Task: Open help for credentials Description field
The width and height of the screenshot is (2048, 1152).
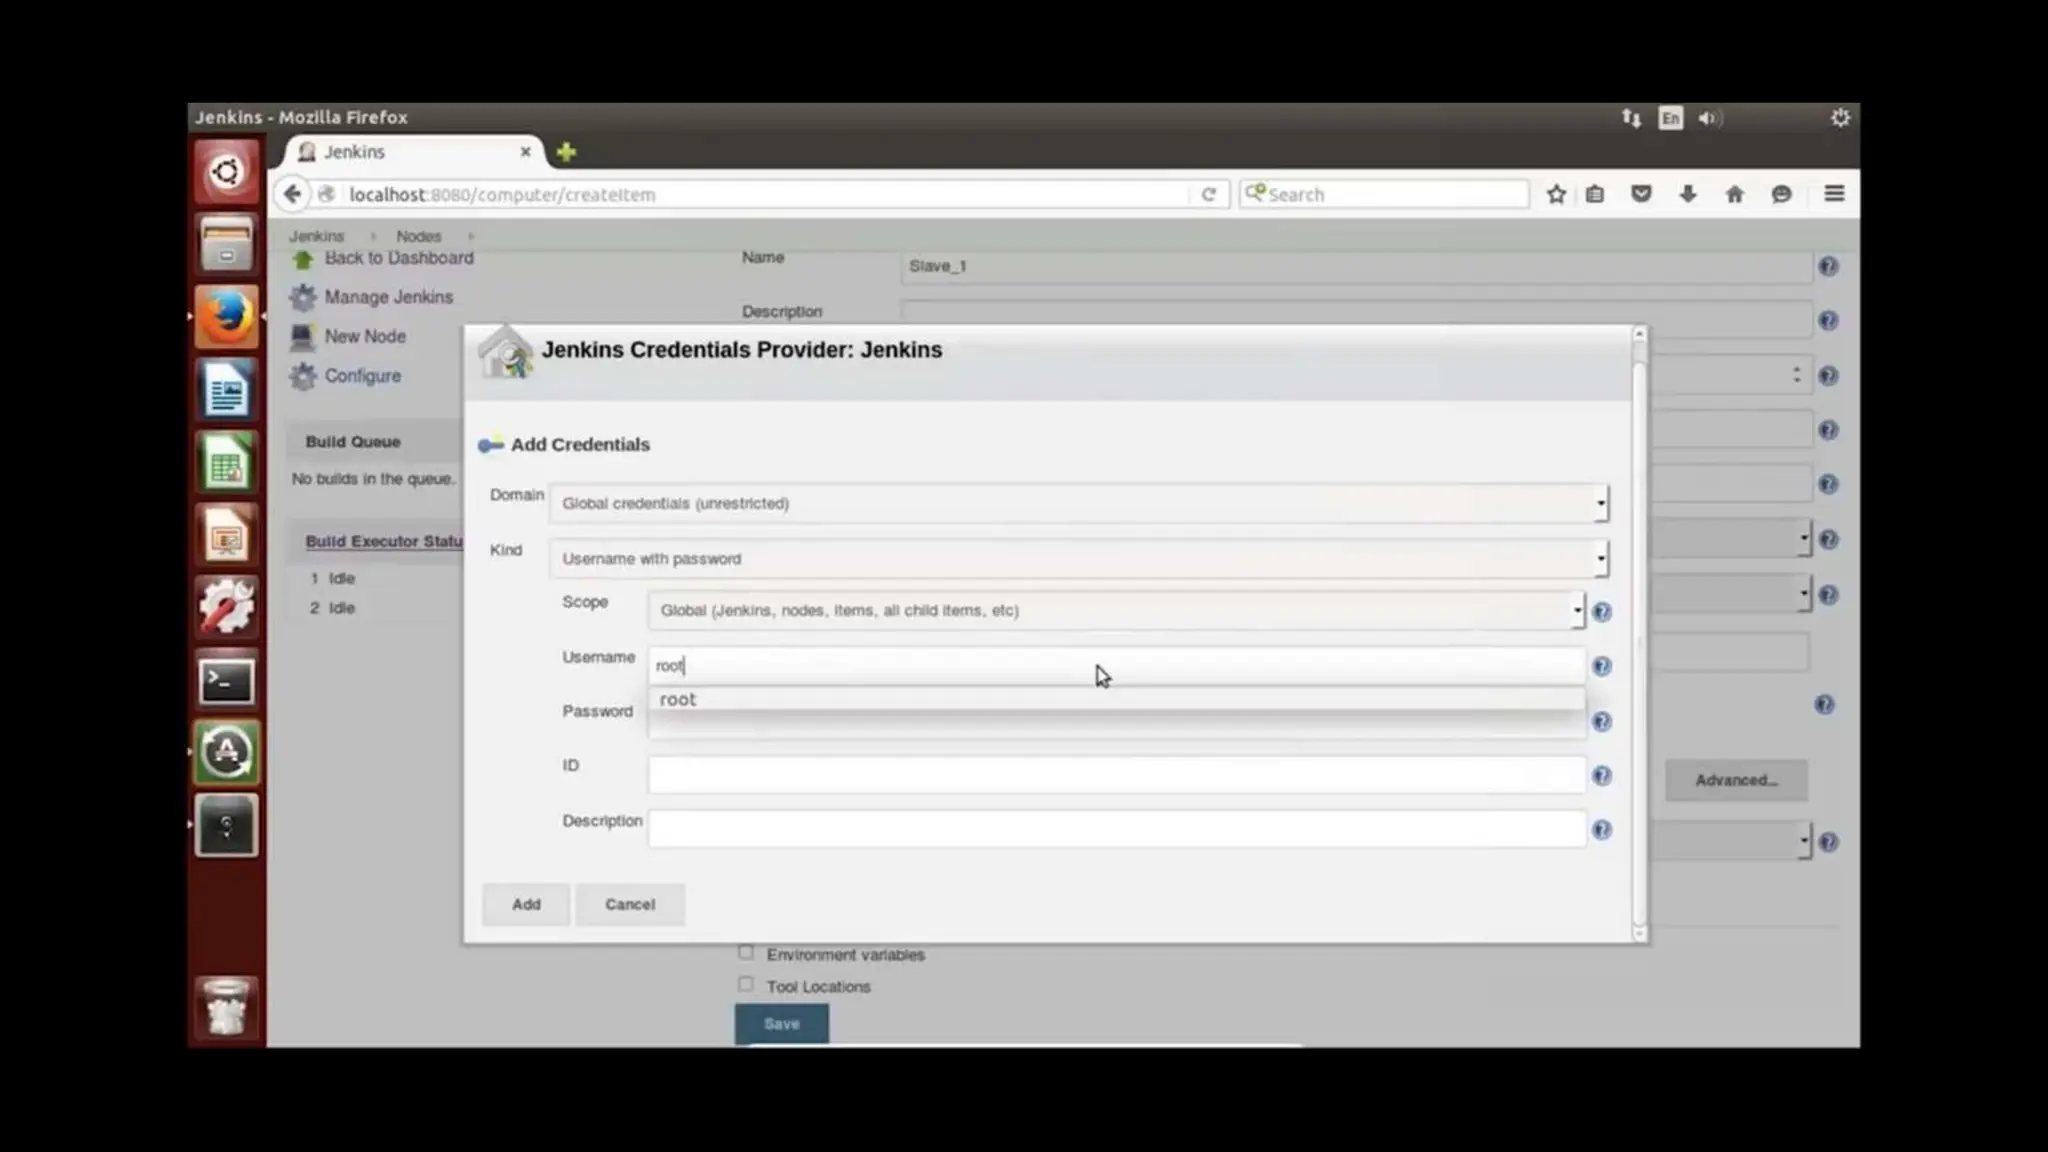Action: [1601, 830]
